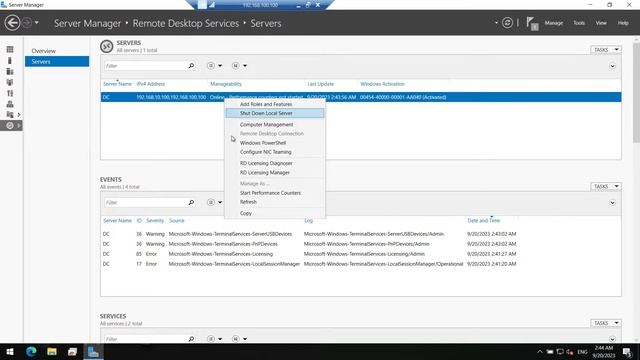This screenshot has width=640, height=360.
Task: Click the Back navigation arrow
Action: [13, 23]
